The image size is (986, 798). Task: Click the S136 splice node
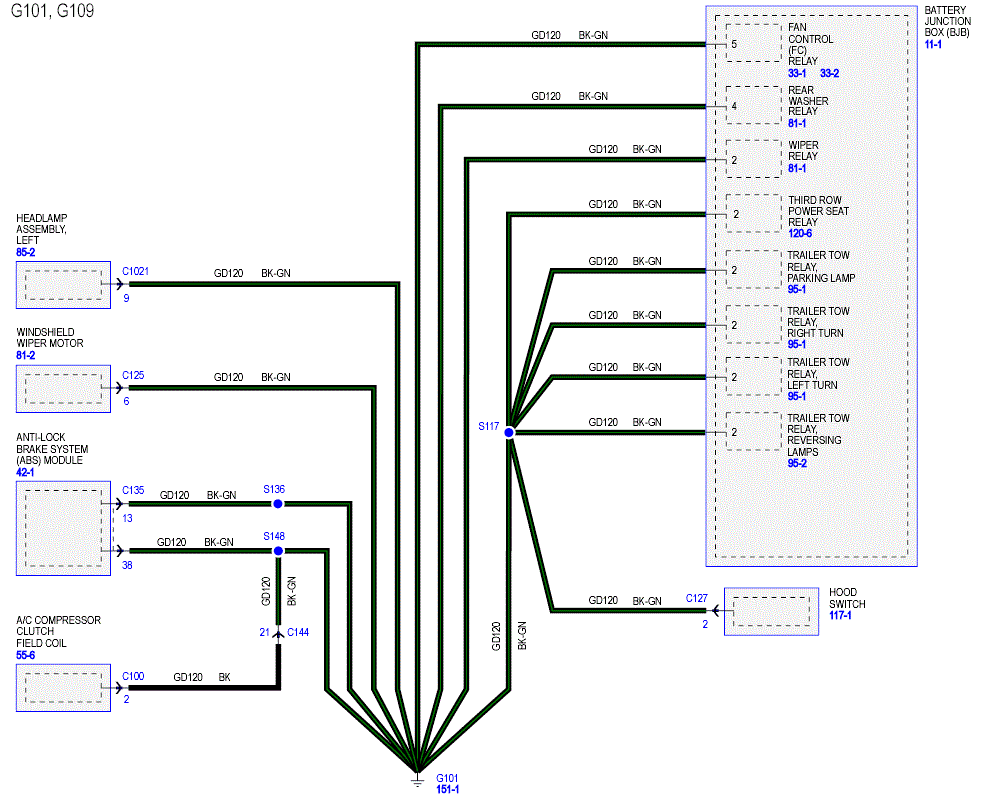click(278, 504)
